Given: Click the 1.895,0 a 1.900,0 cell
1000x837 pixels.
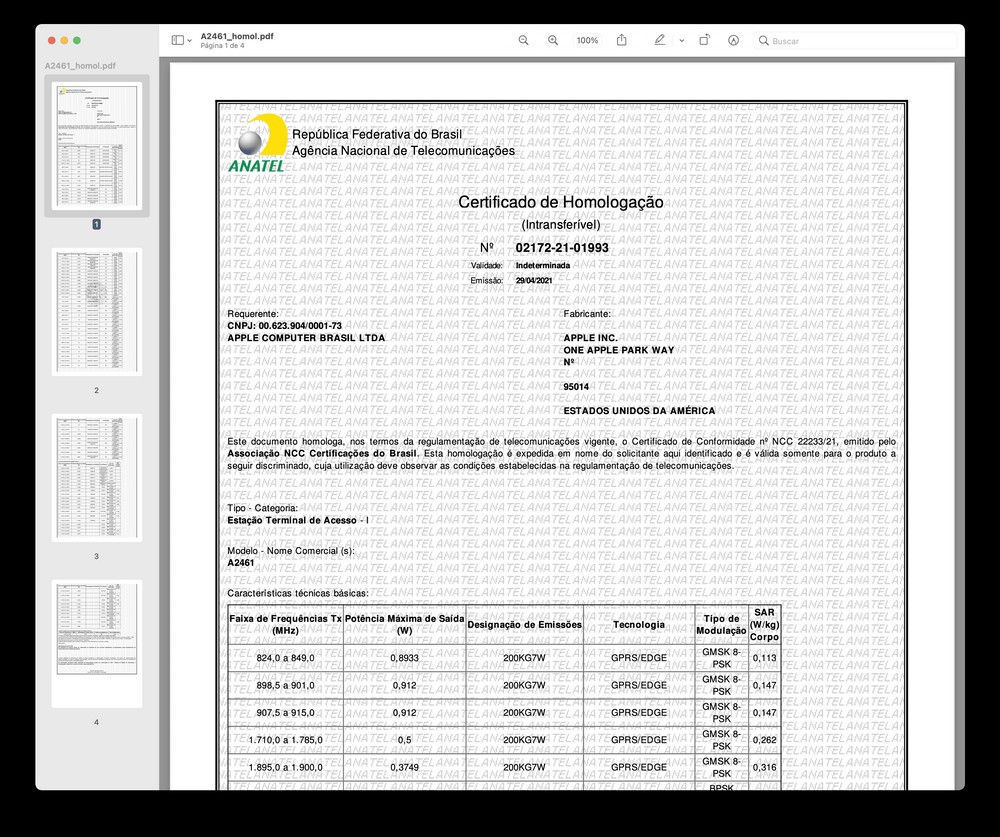Looking at the screenshot, I should [x=285, y=767].
